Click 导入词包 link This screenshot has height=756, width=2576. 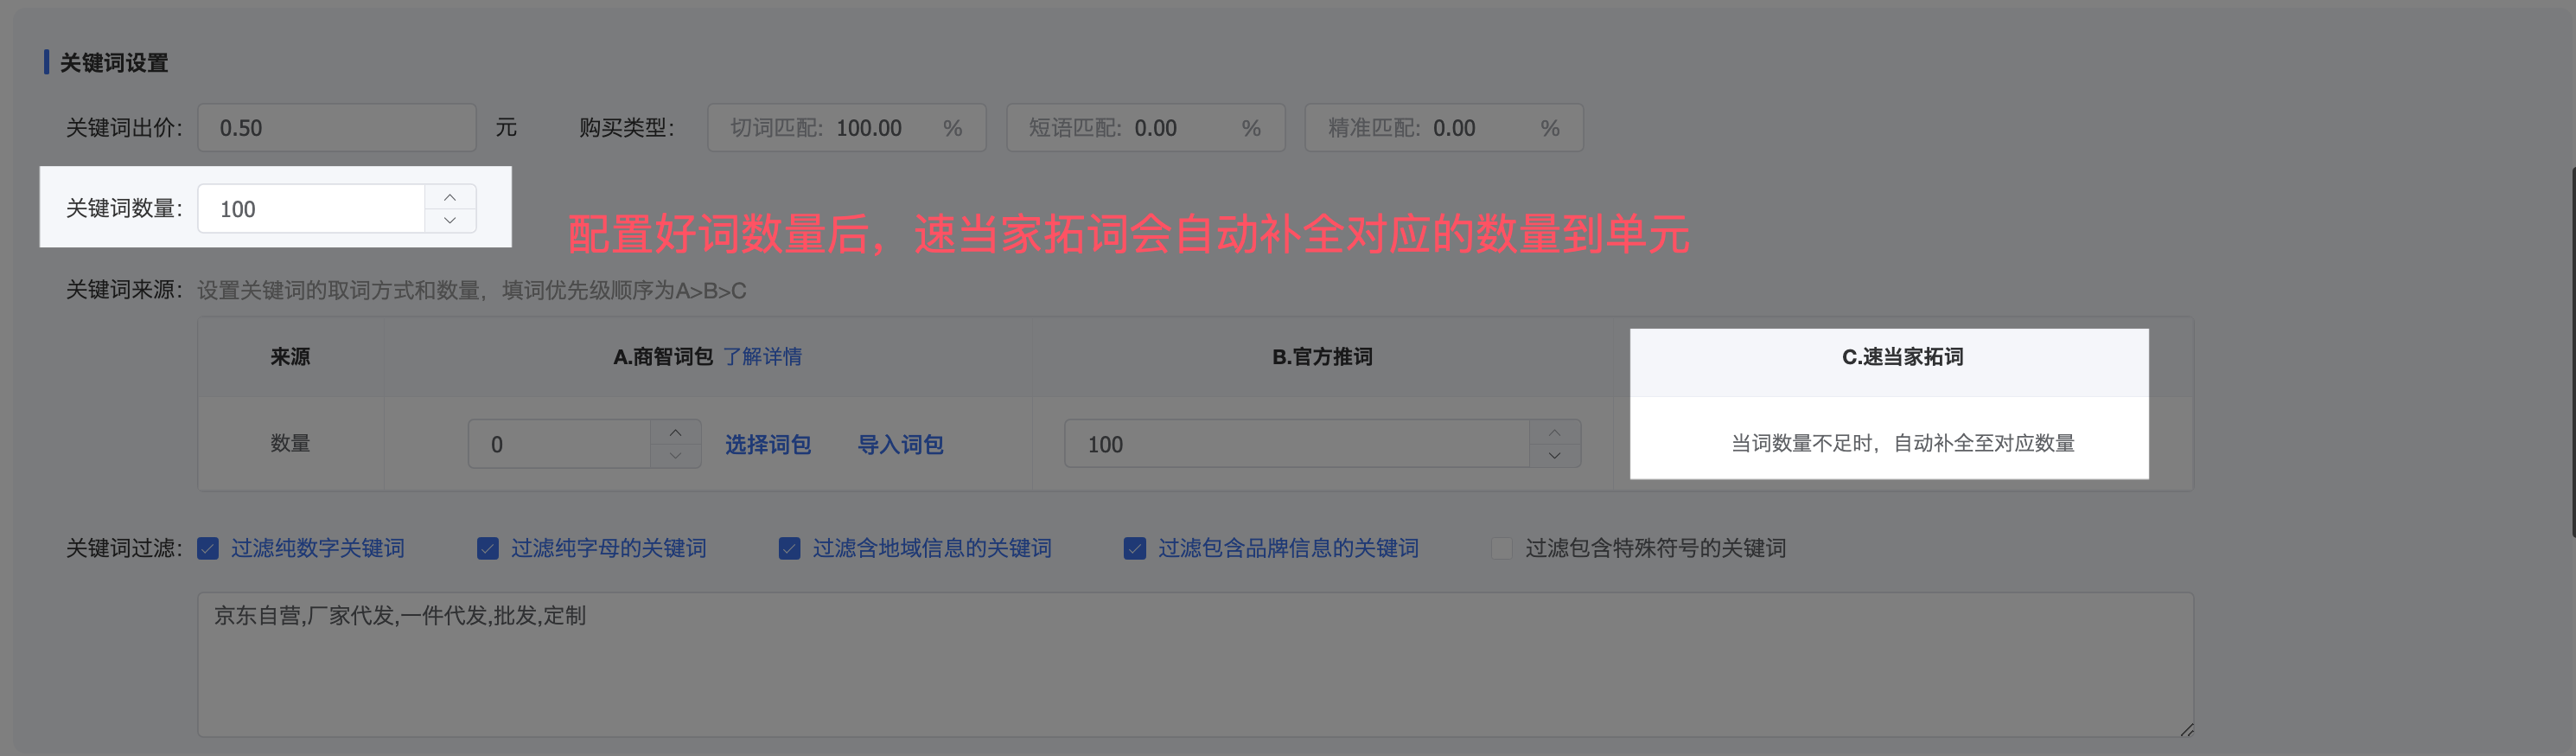pos(900,444)
